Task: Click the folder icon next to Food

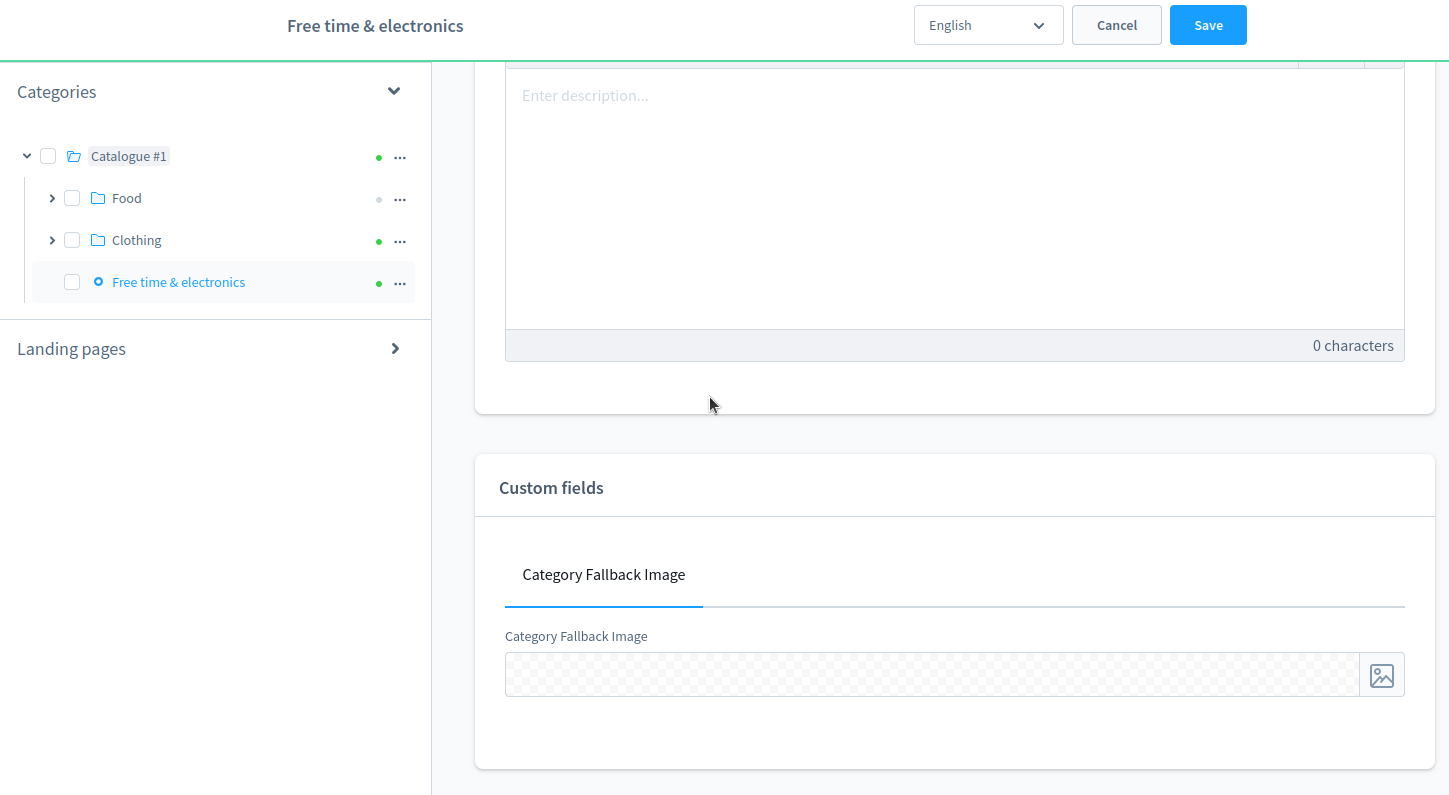Action: point(98,198)
